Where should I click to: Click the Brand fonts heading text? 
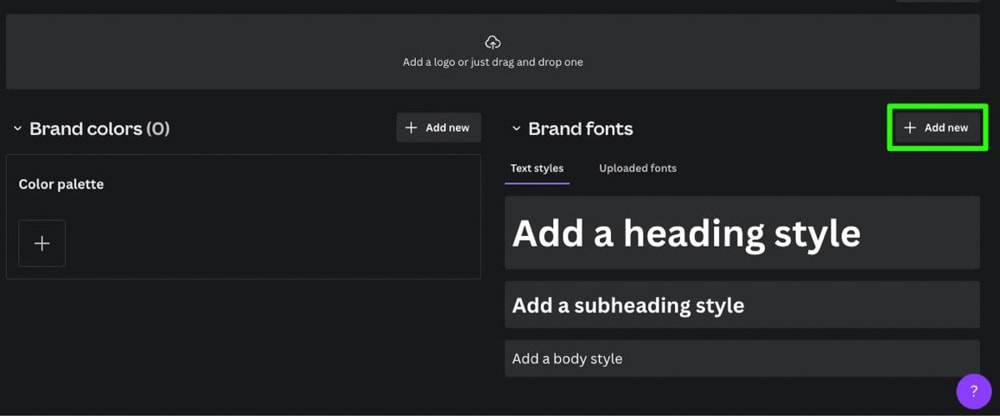point(580,129)
